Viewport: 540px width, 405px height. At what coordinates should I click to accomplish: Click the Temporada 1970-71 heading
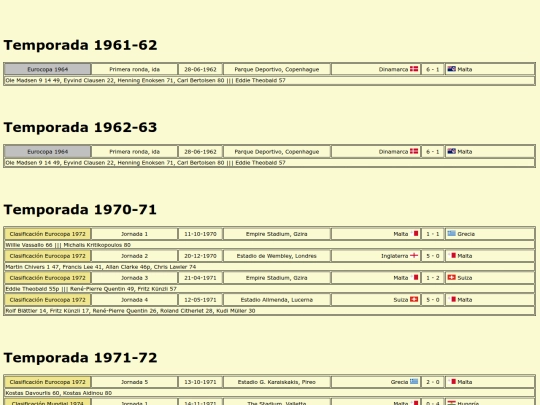click(x=80, y=210)
